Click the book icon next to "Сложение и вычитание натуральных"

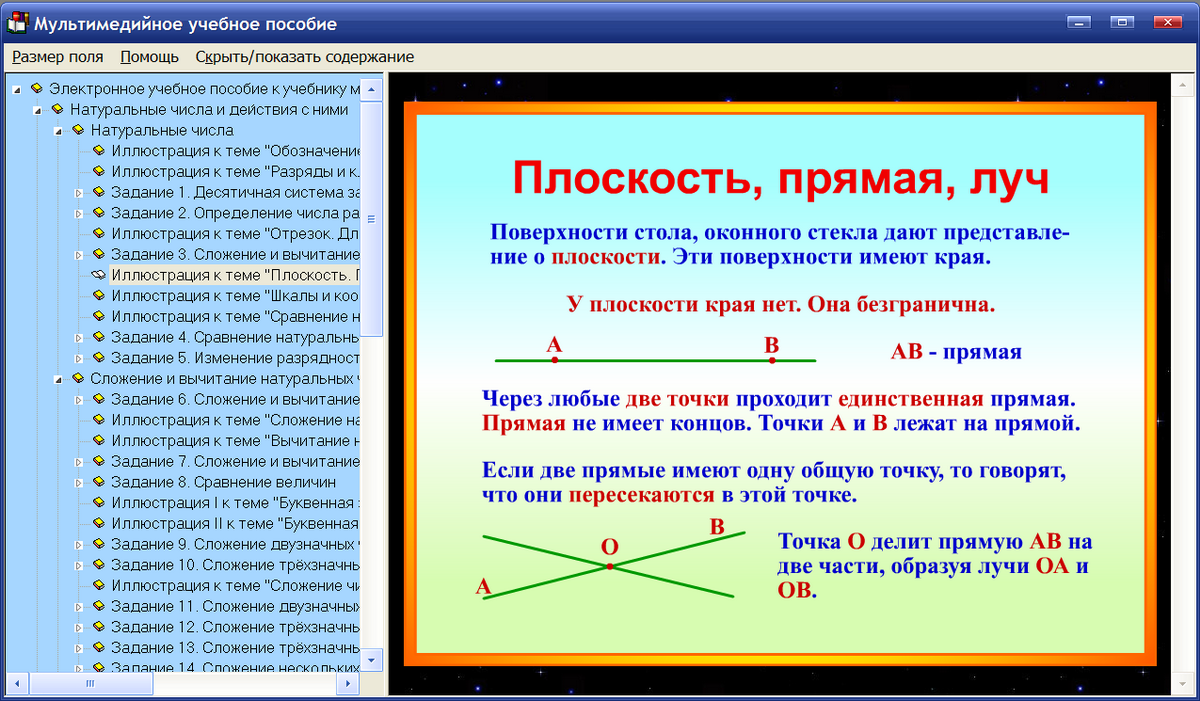76,378
